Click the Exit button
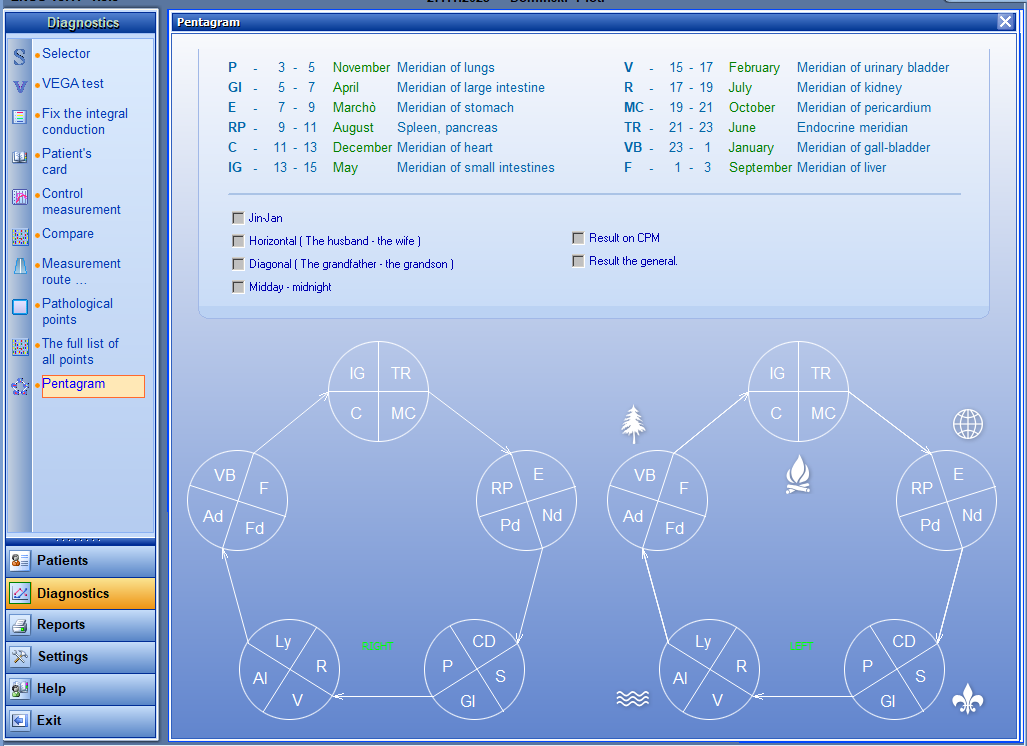 point(81,720)
